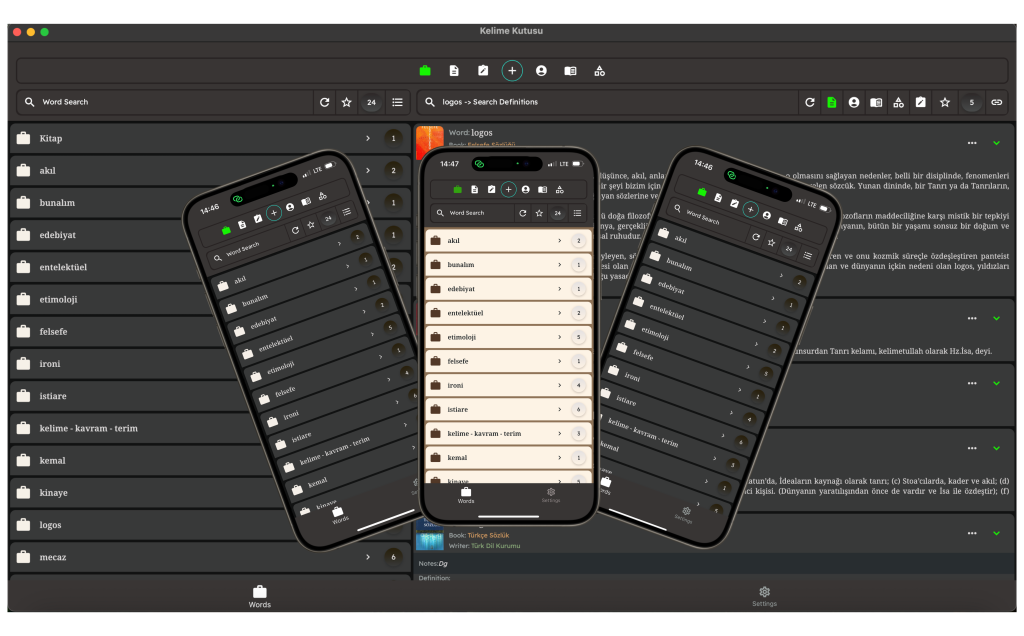1024x636 pixels.
Task: Click the 5 count badge in the definitions bar
Action: (x=972, y=102)
